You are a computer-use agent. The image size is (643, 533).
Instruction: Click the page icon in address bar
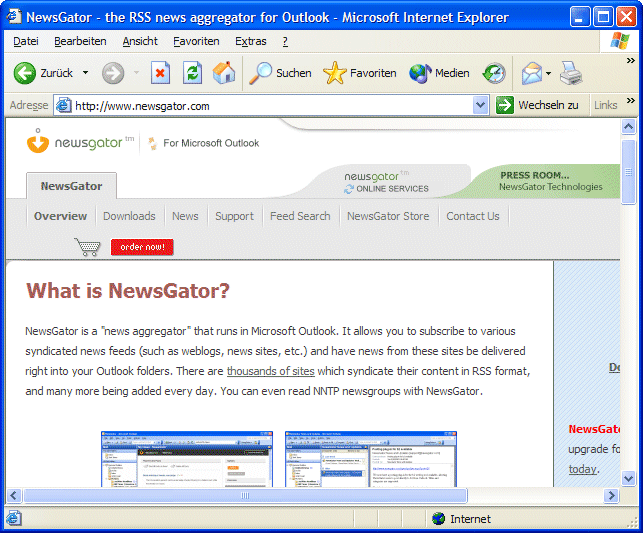64,106
